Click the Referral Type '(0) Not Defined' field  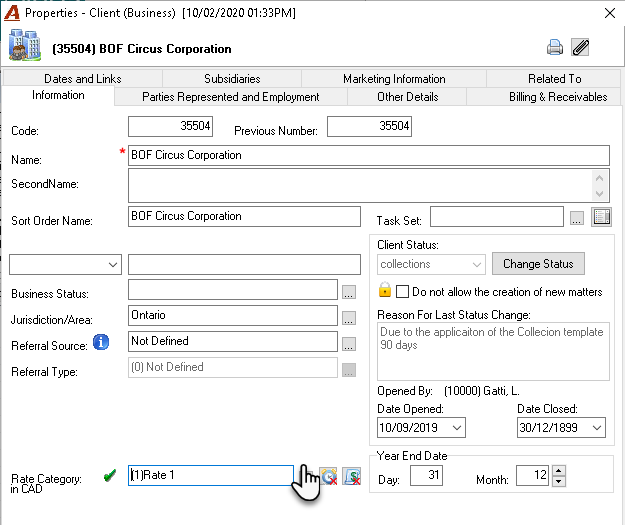pos(233,367)
